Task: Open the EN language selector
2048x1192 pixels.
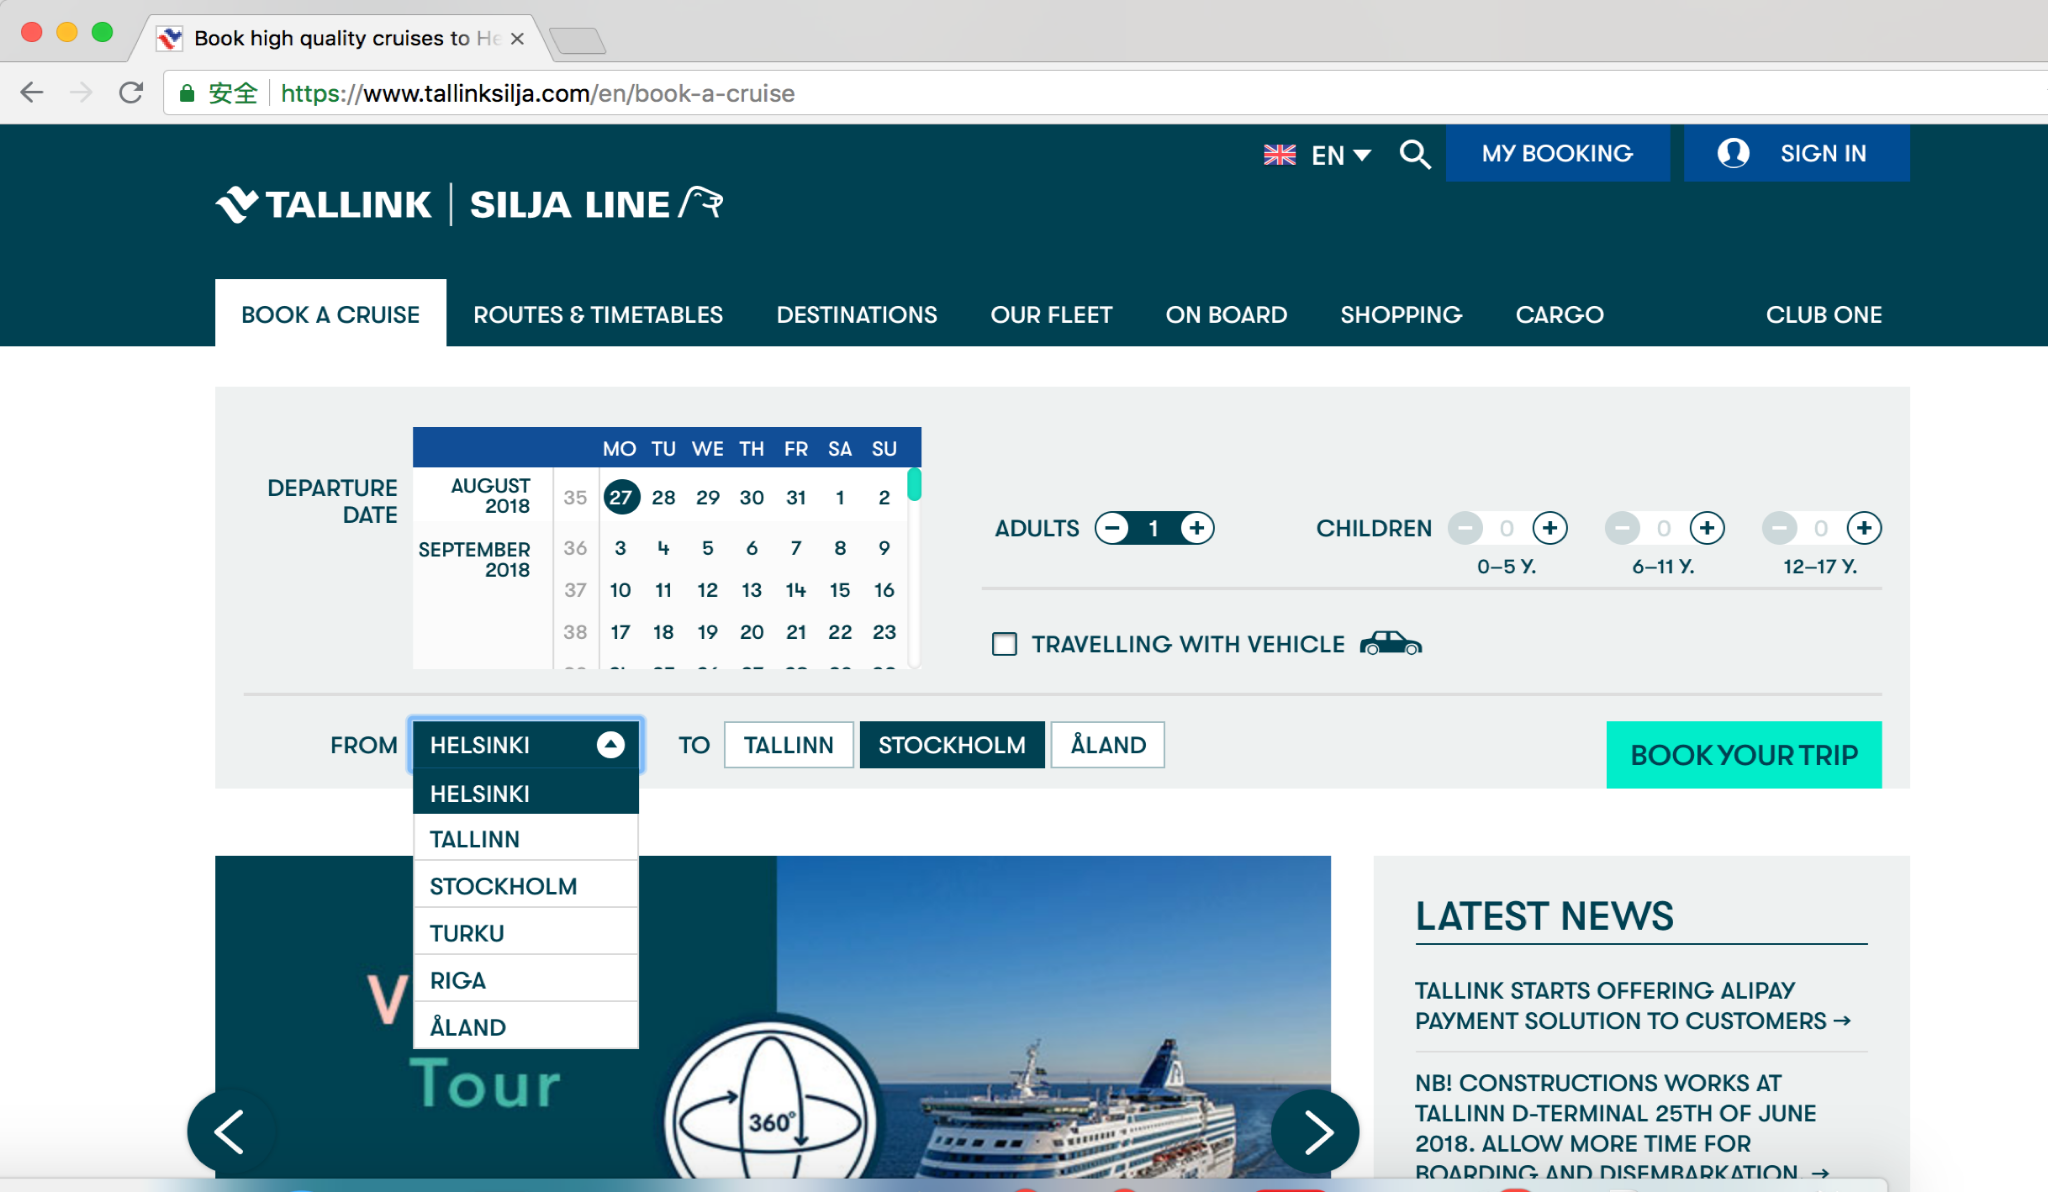Action: pyautogui.click(x=1340, y=155)
